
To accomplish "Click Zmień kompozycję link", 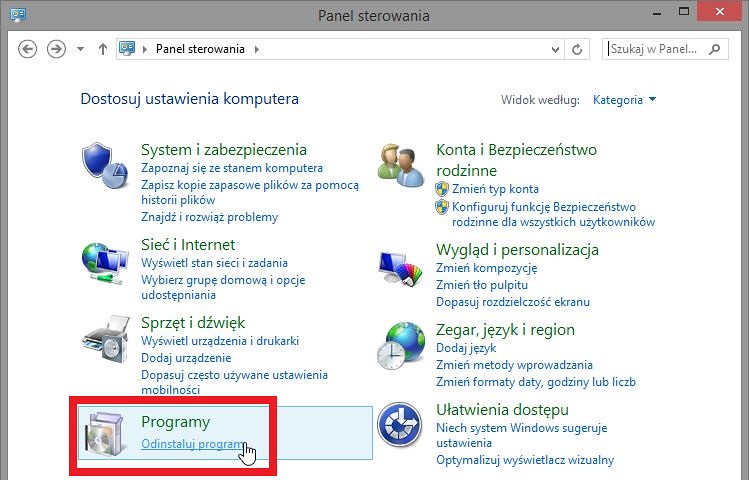I will point(486,268).
